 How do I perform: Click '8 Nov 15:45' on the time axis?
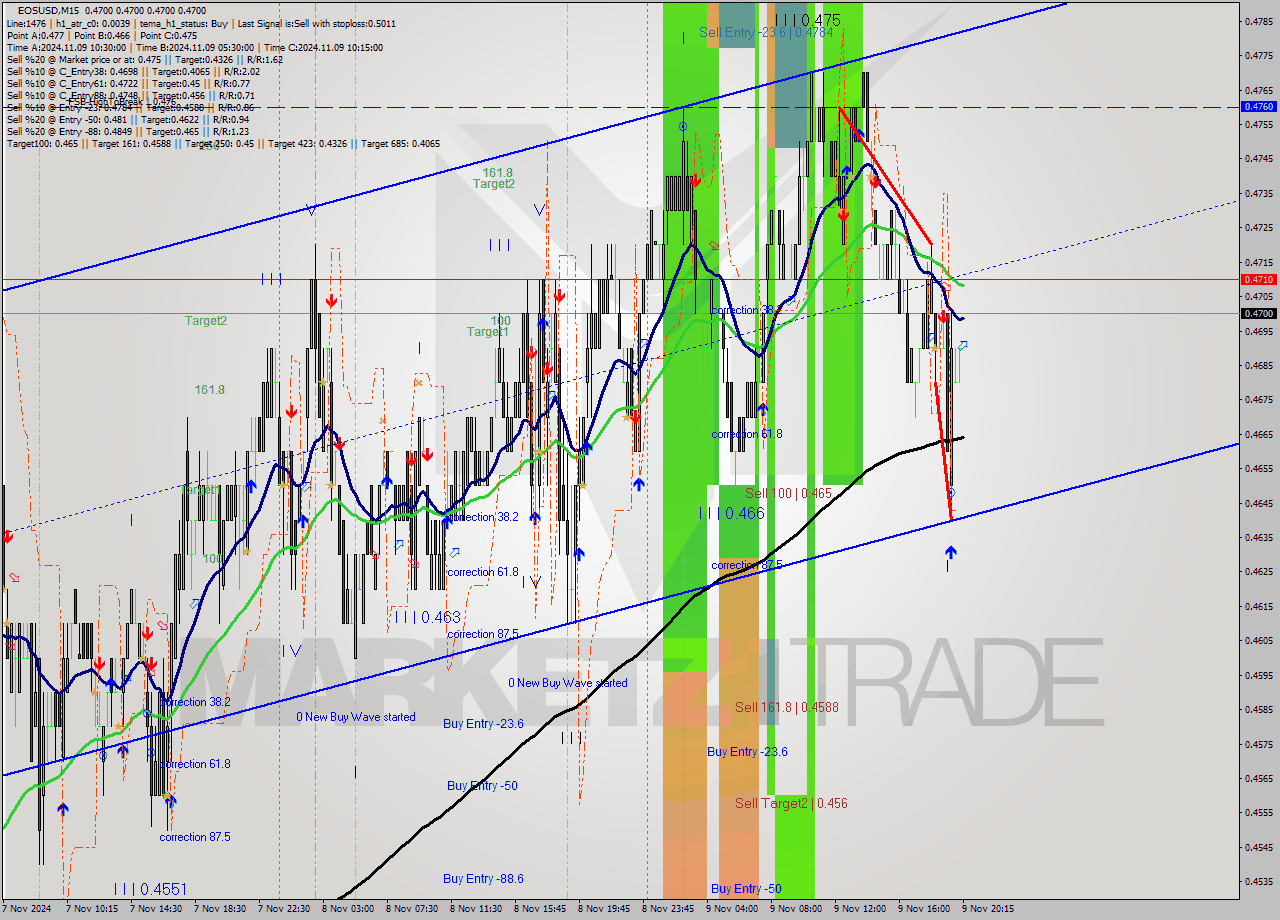point(539,909)
